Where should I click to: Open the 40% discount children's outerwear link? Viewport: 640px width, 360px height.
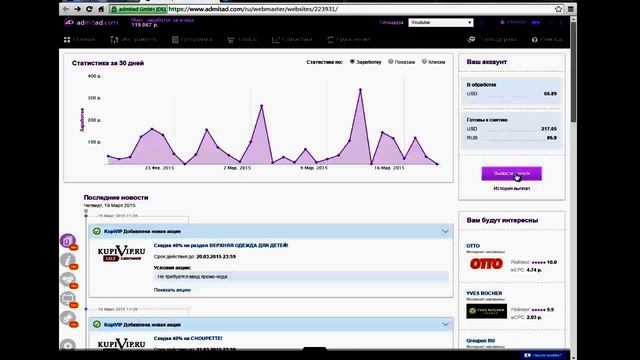[x=221, y=245]
